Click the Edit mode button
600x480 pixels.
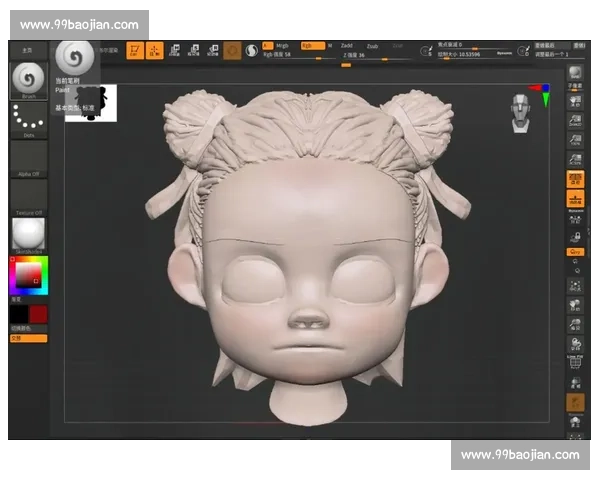coord(135,50)
